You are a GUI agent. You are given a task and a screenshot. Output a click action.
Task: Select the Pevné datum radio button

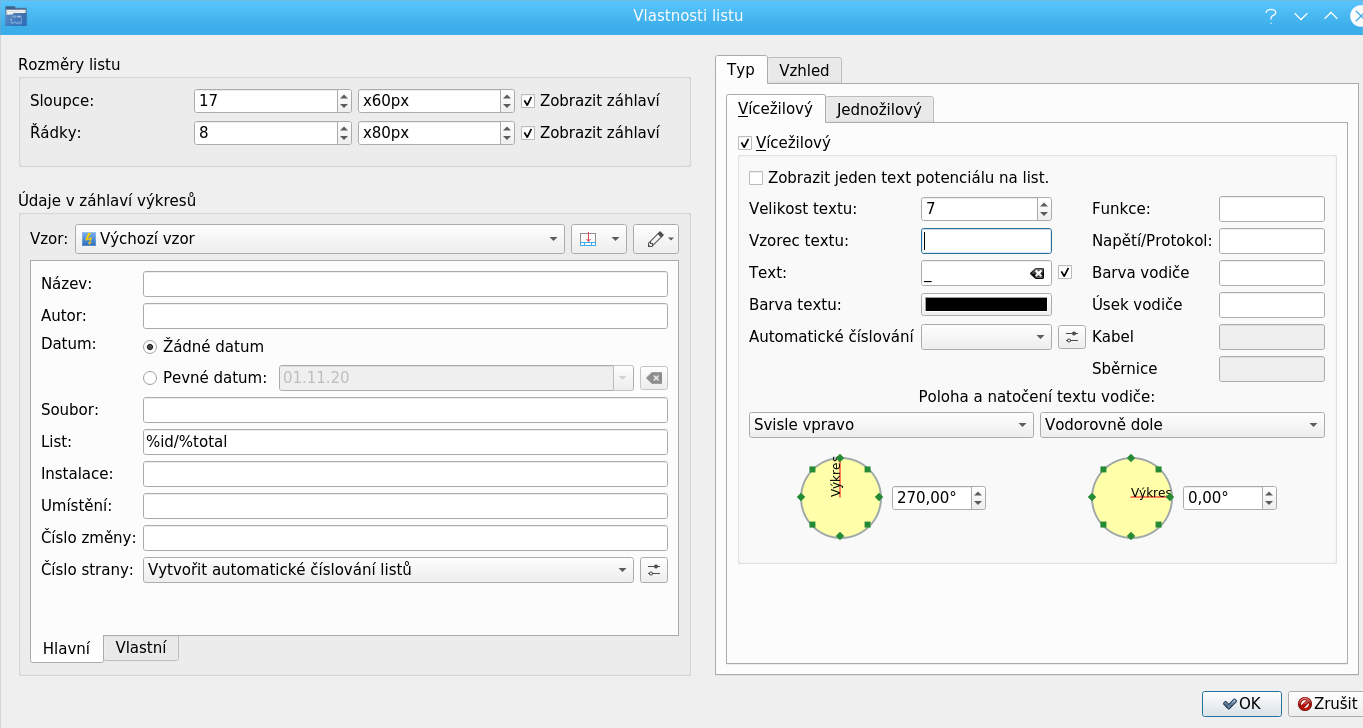point(151,378)
